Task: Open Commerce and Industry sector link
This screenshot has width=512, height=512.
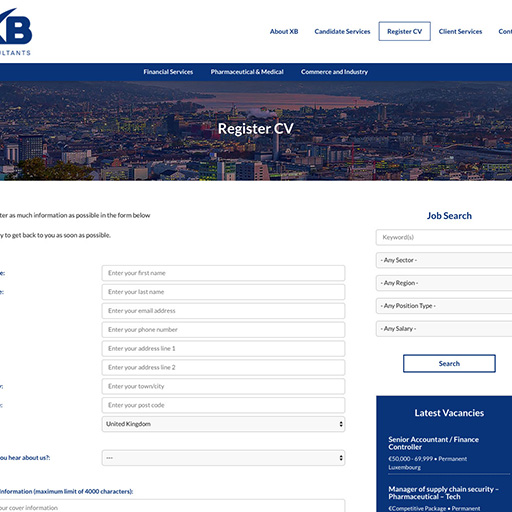Action: [334, 72]
